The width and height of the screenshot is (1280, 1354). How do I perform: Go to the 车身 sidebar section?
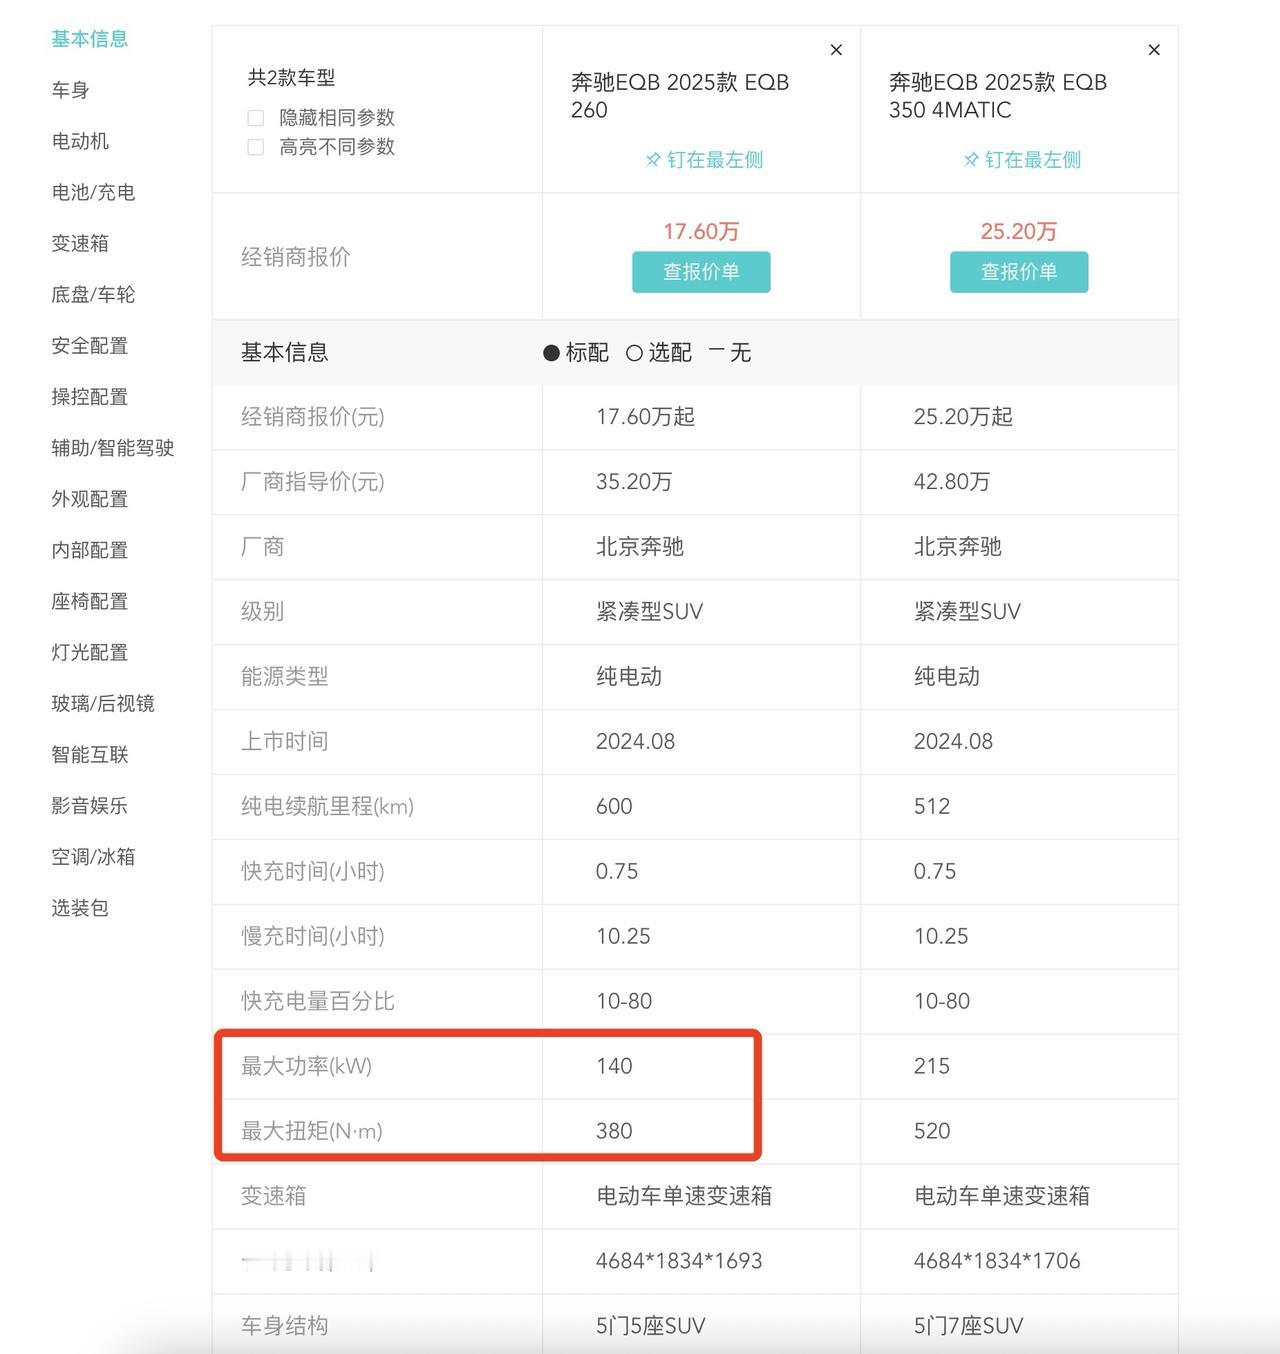[71, 90]
